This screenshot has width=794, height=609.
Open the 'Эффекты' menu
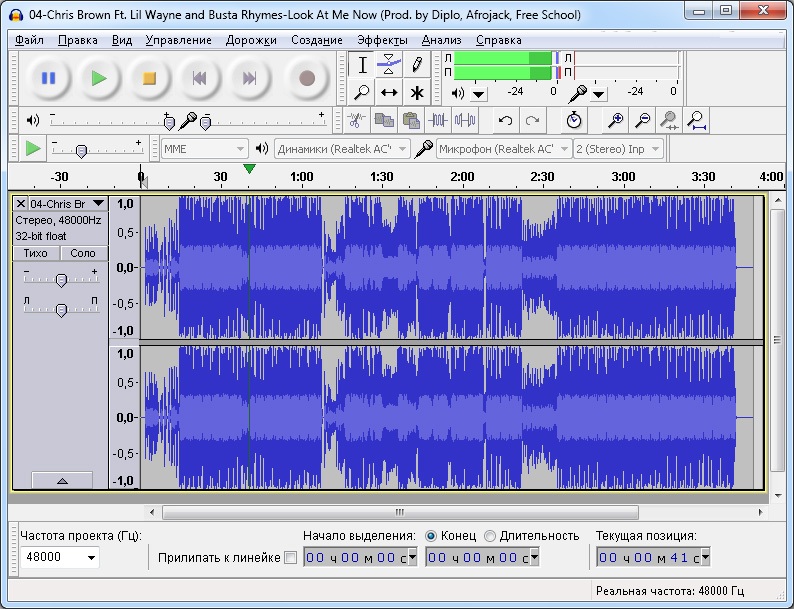pos(382,40)
